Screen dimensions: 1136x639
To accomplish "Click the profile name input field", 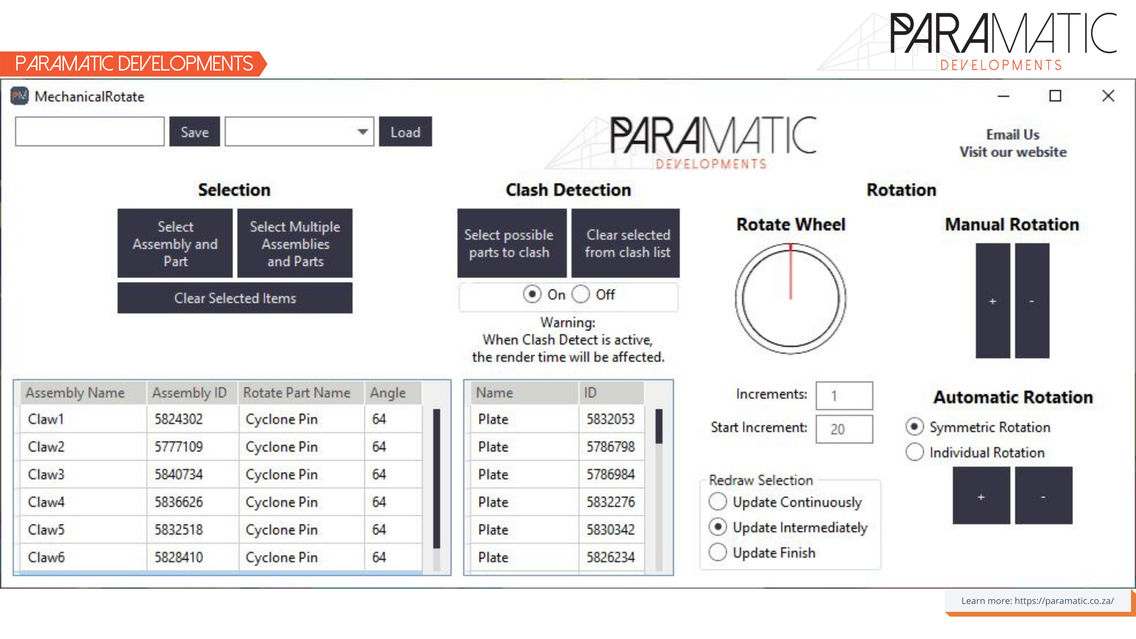I will 90,132.
